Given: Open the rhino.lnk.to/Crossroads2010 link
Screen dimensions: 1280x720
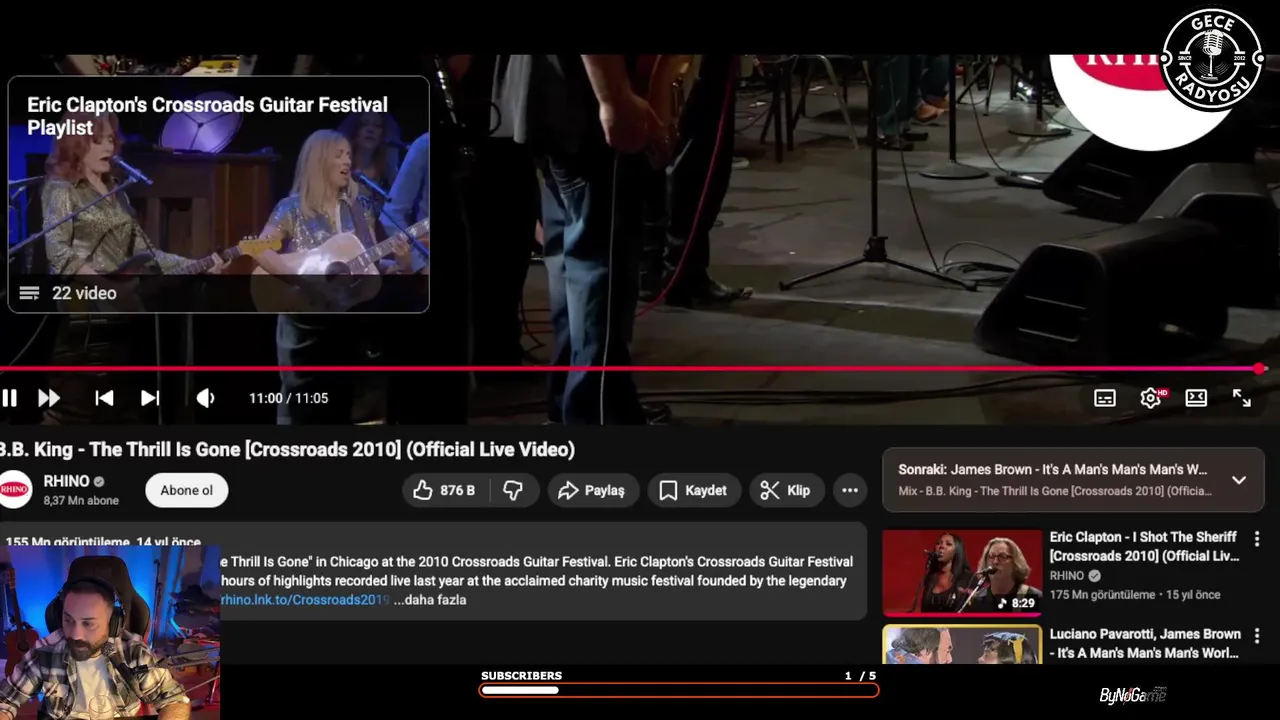Looking at the screenshot, I should (304, 600).
